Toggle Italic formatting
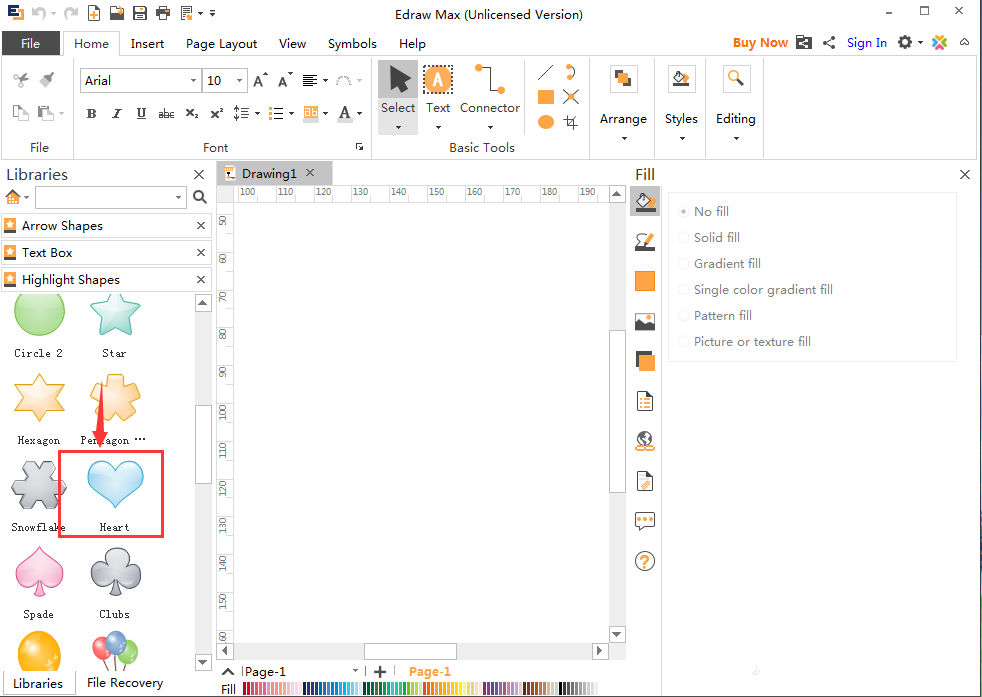This screenshot has width=982, height=697. point(116,113)
